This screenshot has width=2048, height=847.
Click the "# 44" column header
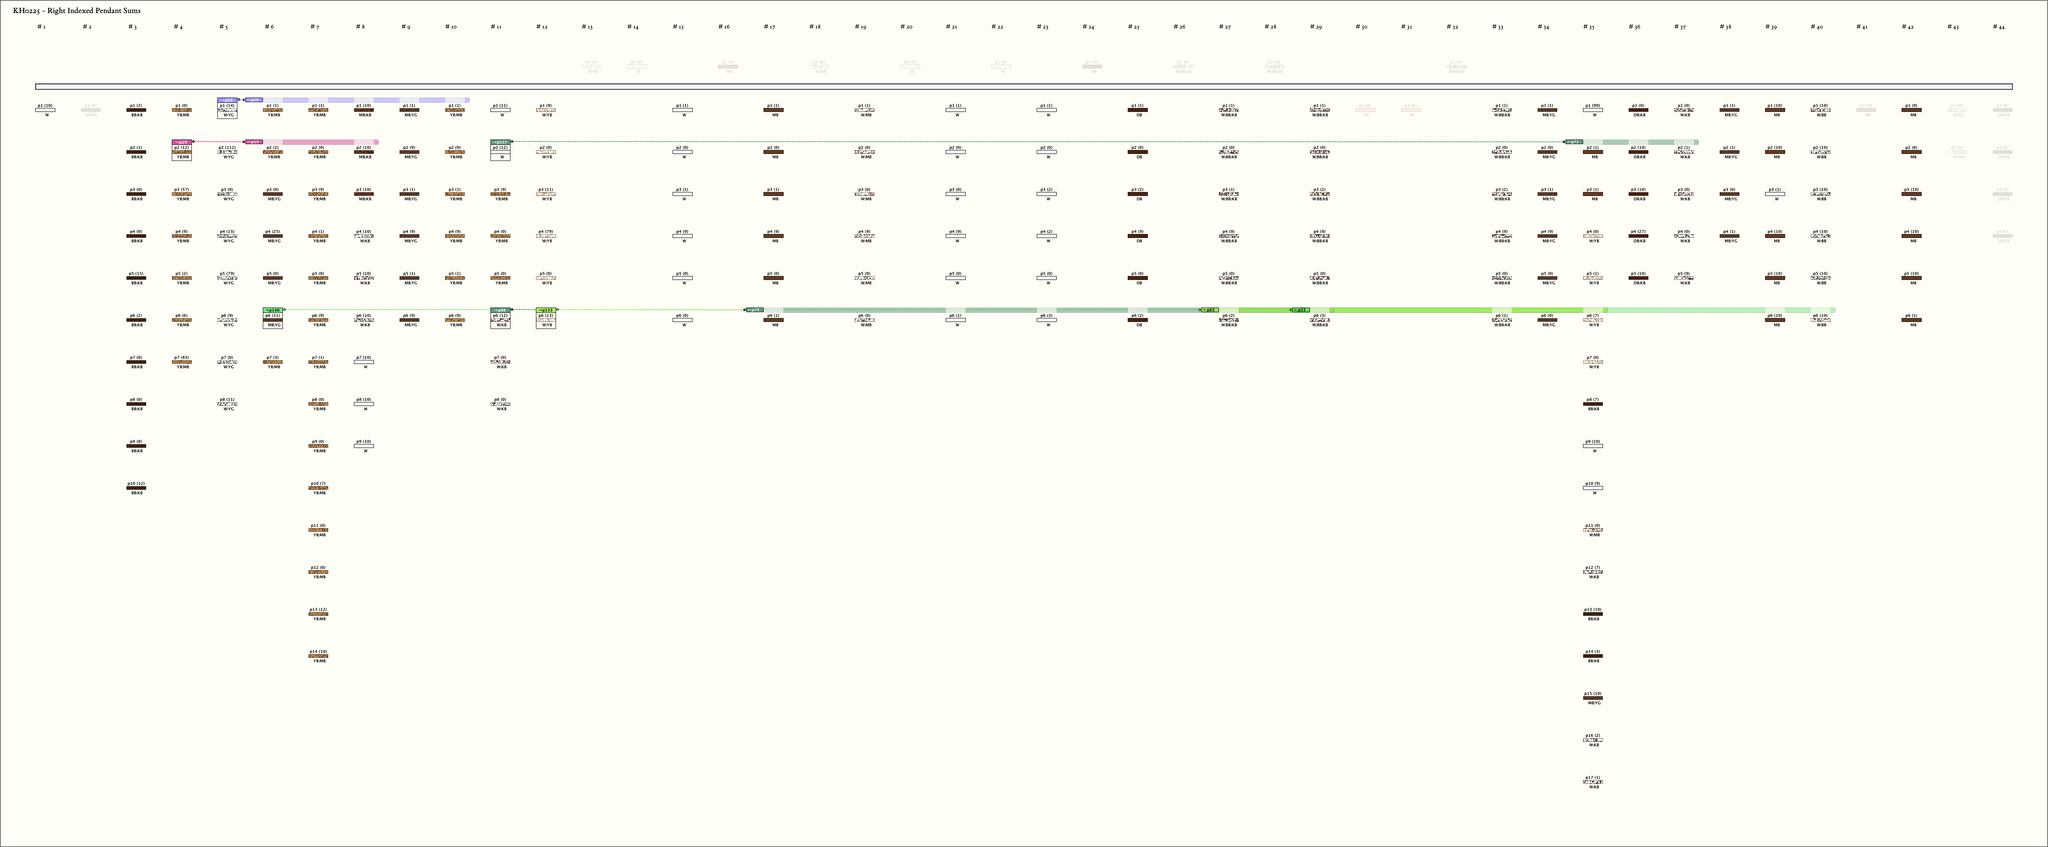[x=1998, y=27]
